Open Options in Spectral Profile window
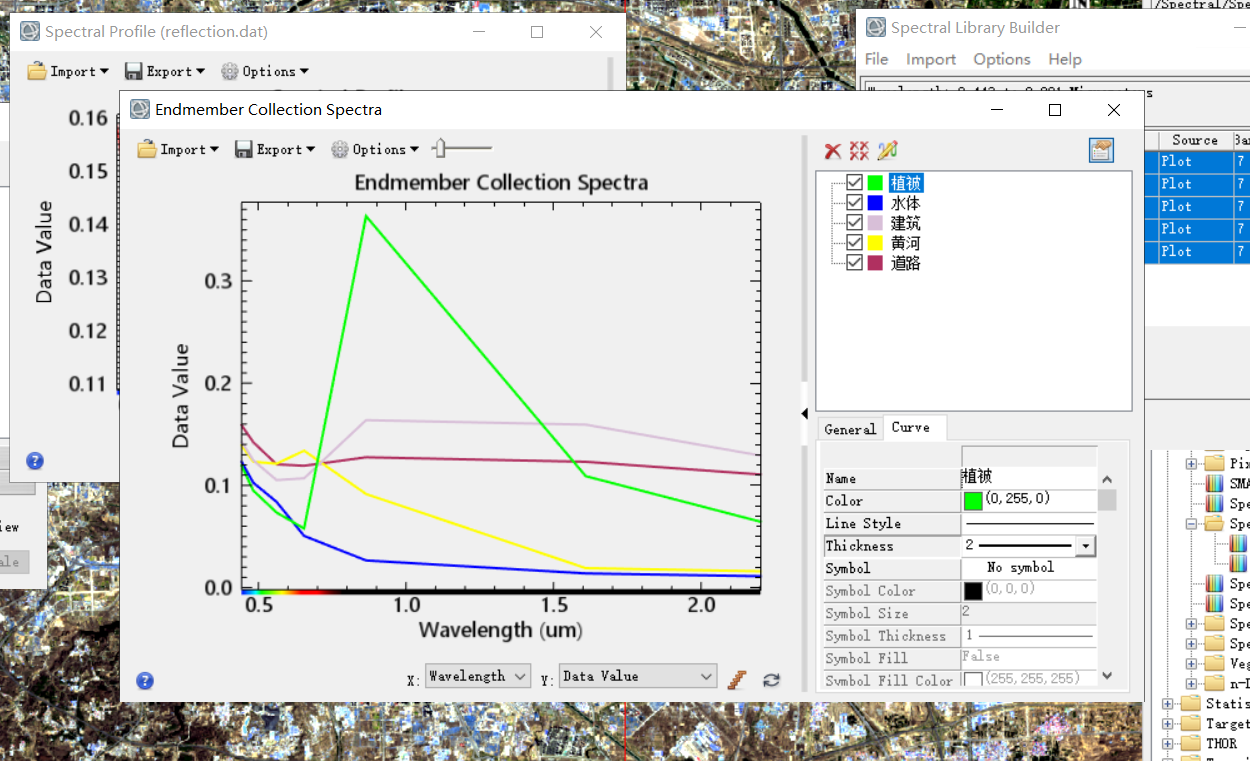1250x761 pixels. click(x=264, y=71)
